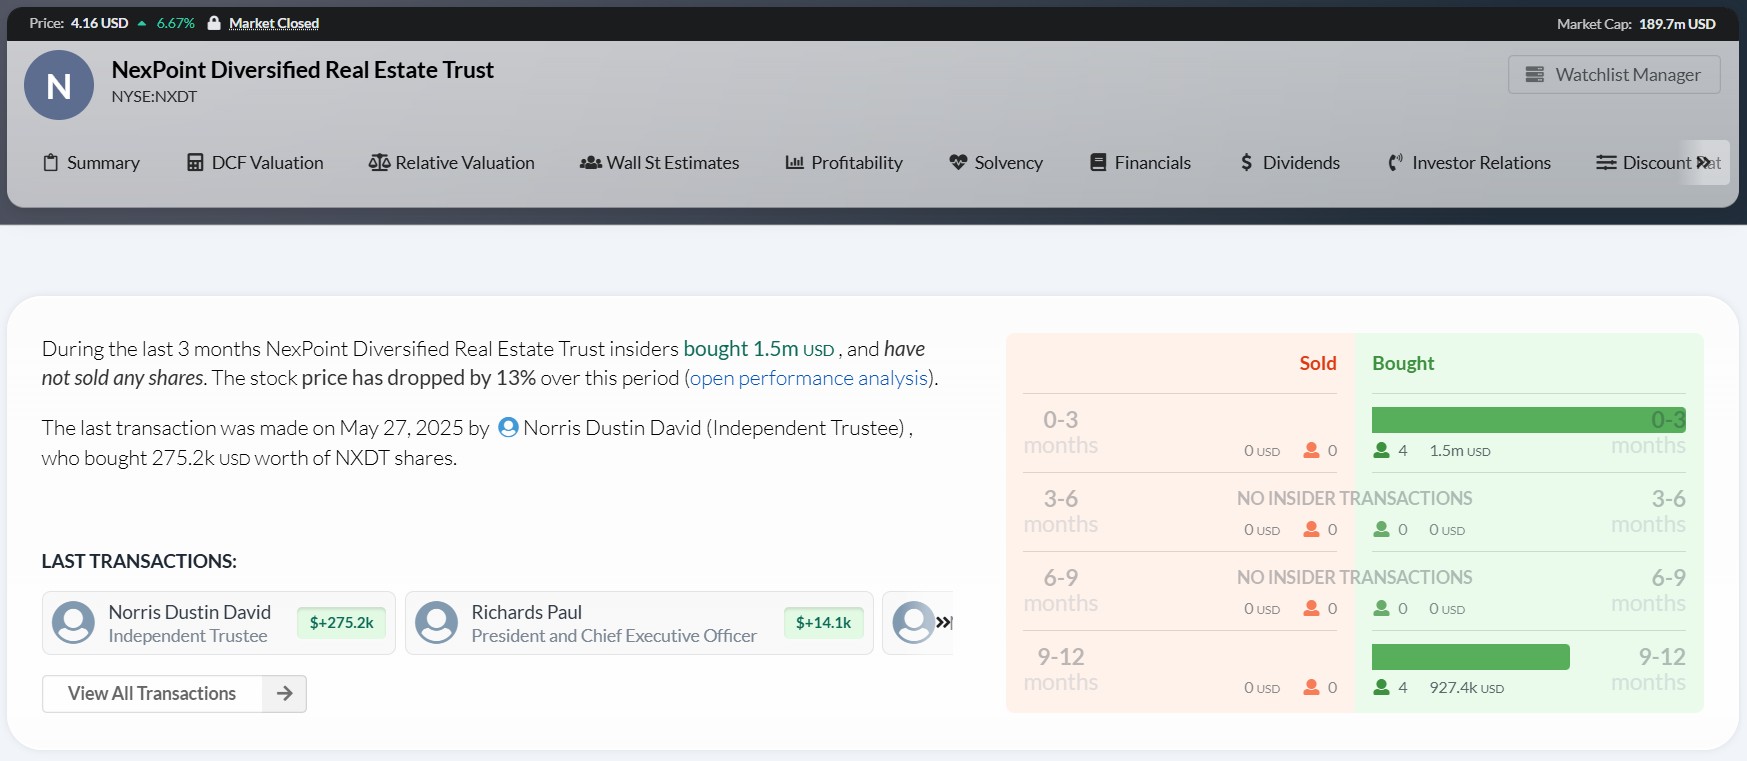Click the Sold column header
Viewport: 1747px width, 761px height.
[1317, 363]
